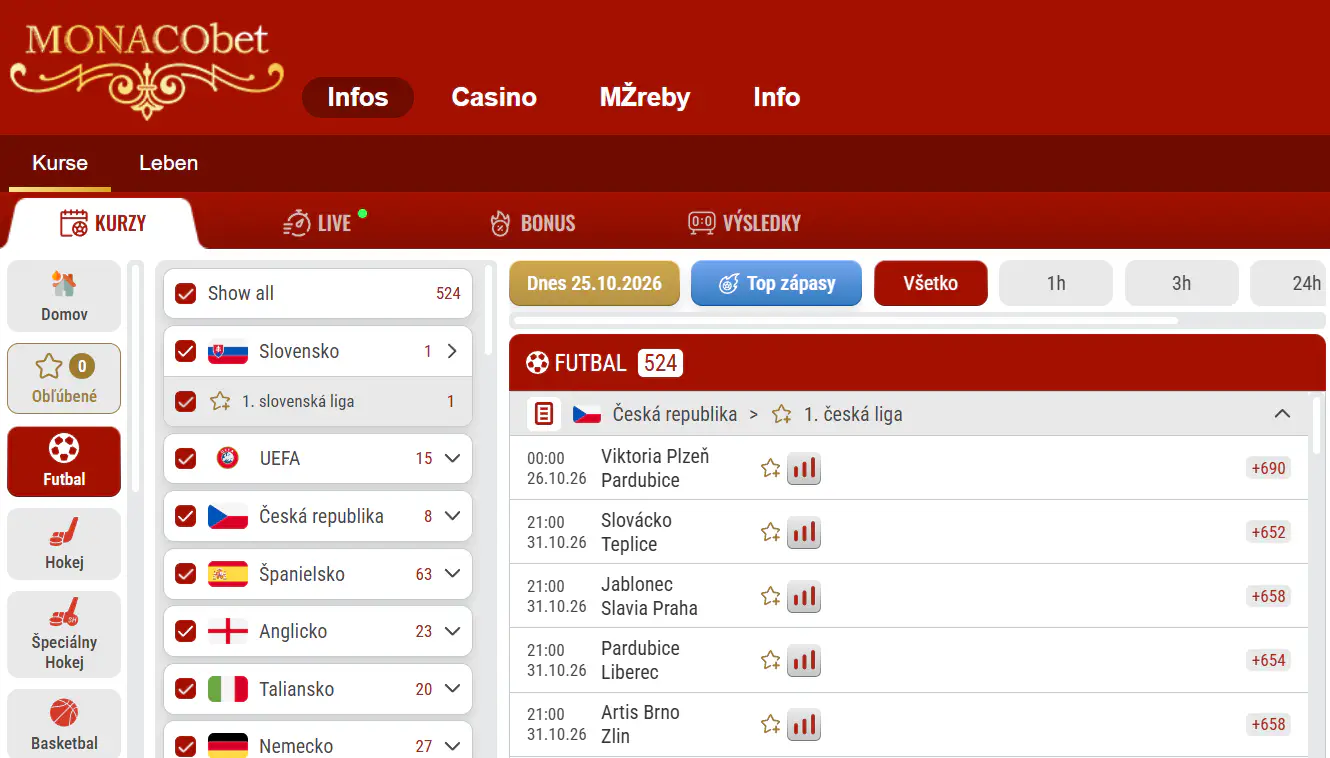
Task: Open the BONUS tab
Action: (532, 222)
